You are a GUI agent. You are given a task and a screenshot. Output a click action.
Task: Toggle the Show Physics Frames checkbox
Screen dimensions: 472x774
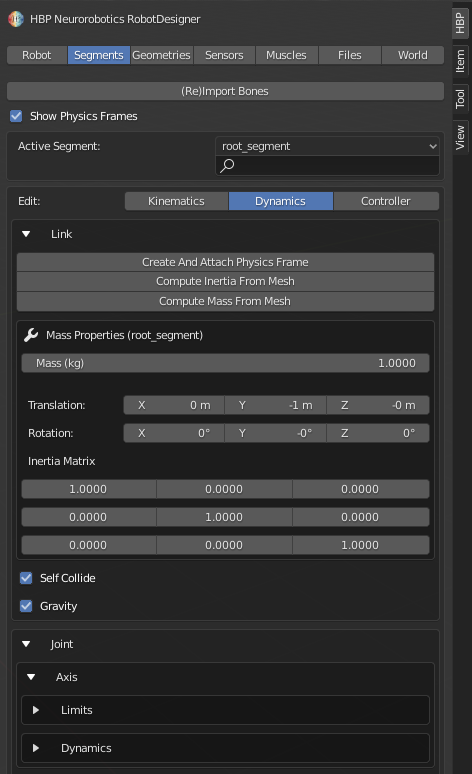click(16, 116)
